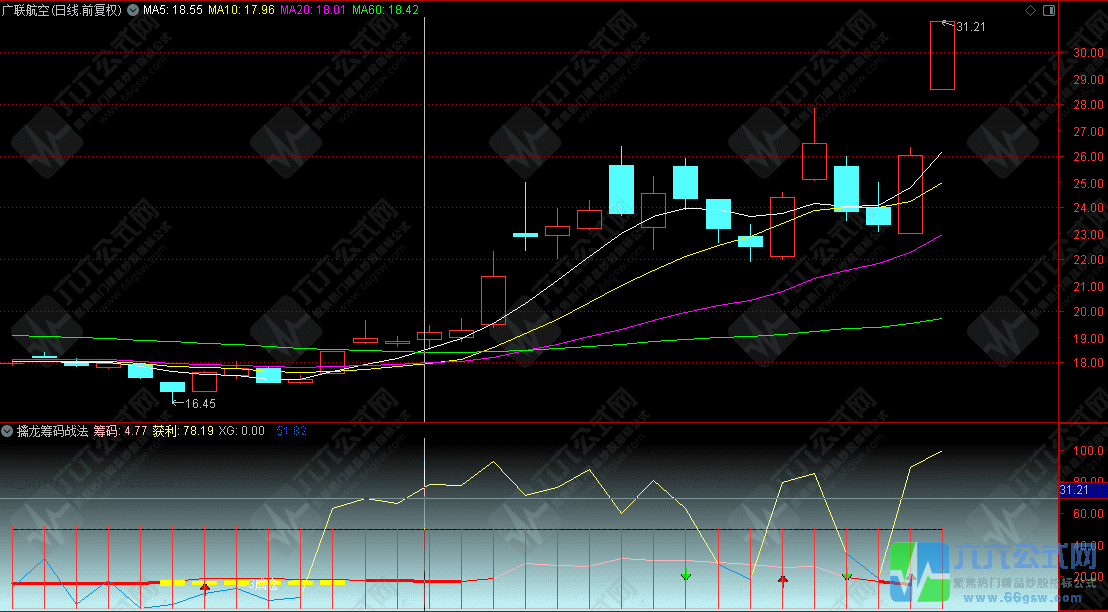Select the tall red candlestick near 31.21
The height and width of the screenshot is (612, 1108).
(942, 56)
